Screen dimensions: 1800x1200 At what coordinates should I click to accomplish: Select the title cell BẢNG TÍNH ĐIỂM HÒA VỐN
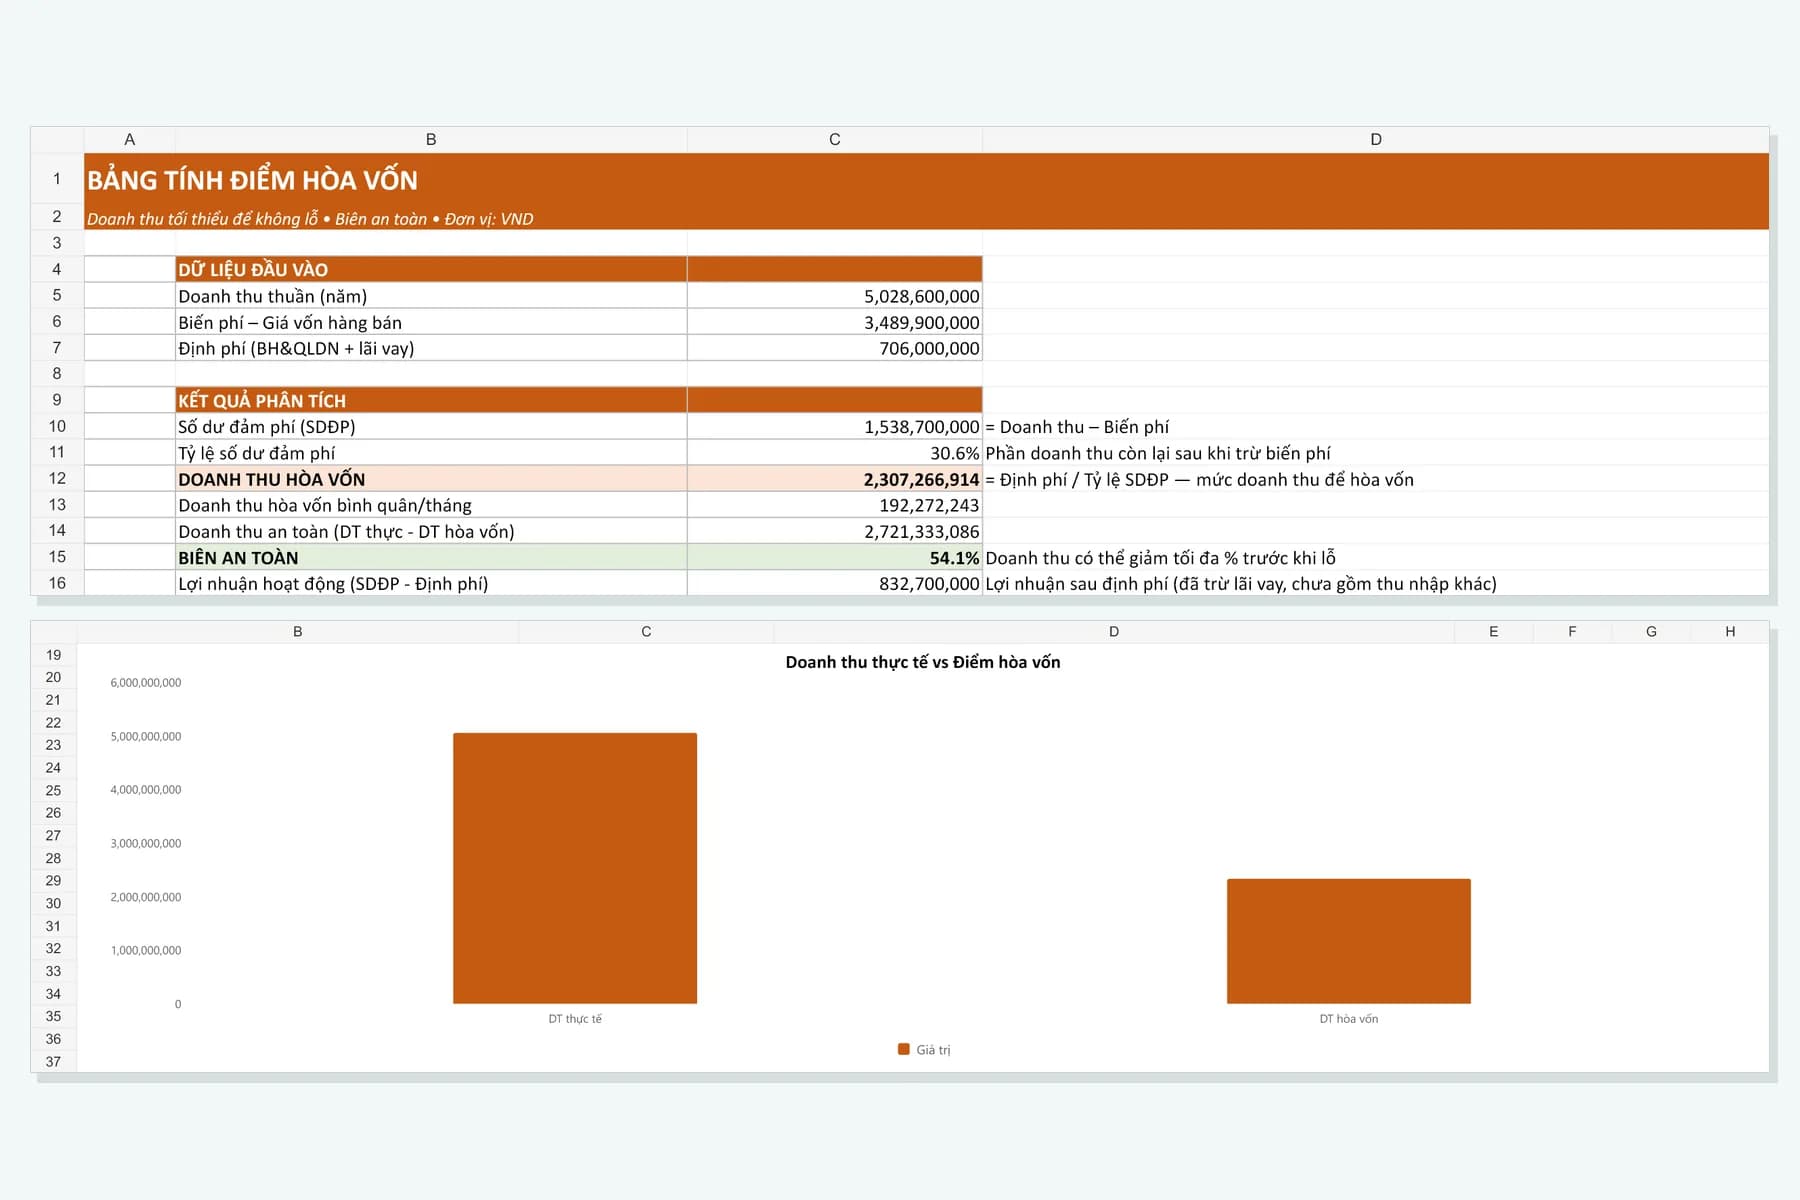(926, 179)
